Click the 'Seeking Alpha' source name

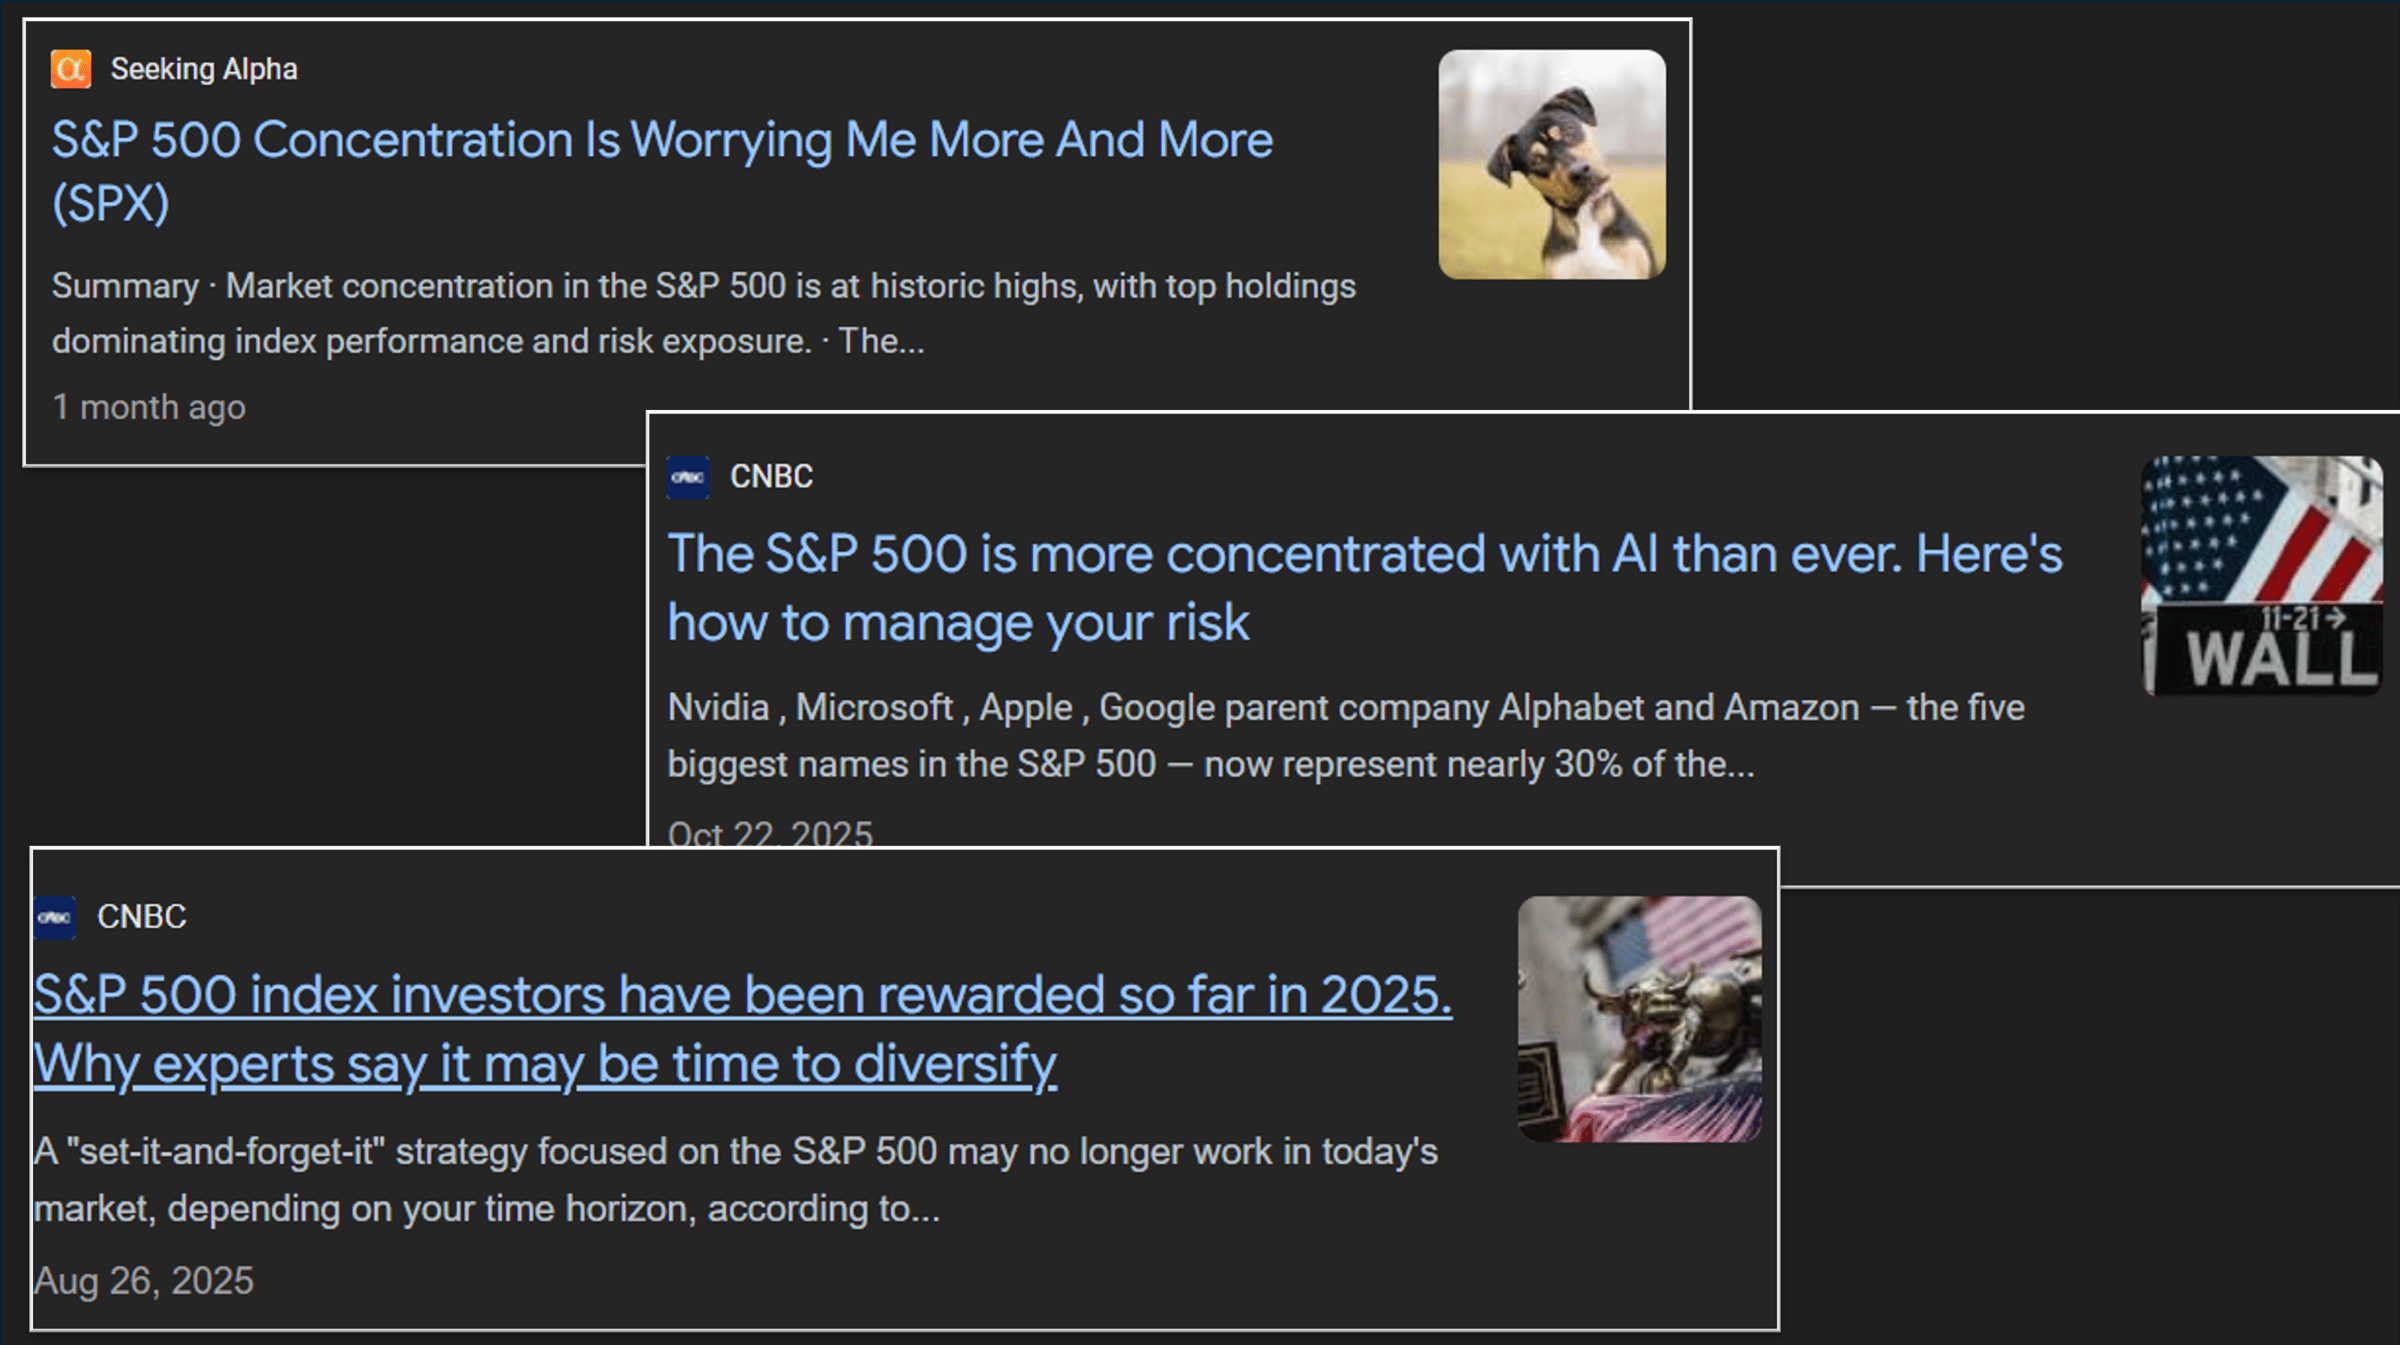click(204, 69)
